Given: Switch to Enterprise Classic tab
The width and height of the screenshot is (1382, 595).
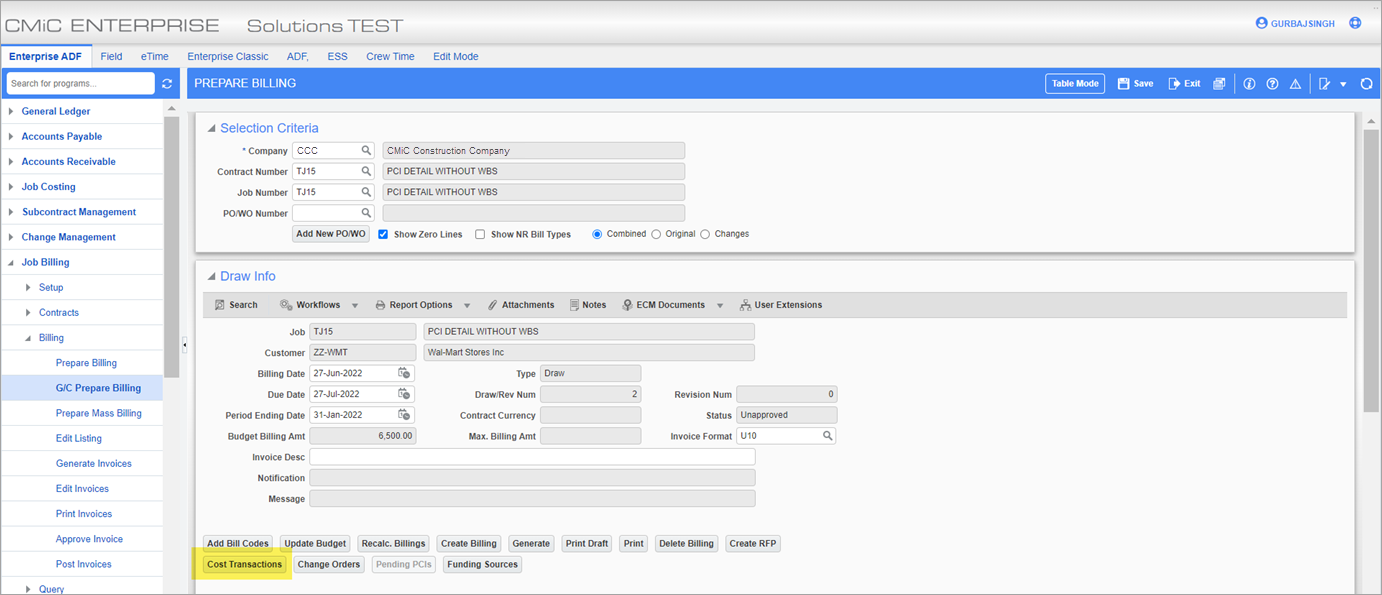Looking at the screenshot, I should [x=228, y=57].
